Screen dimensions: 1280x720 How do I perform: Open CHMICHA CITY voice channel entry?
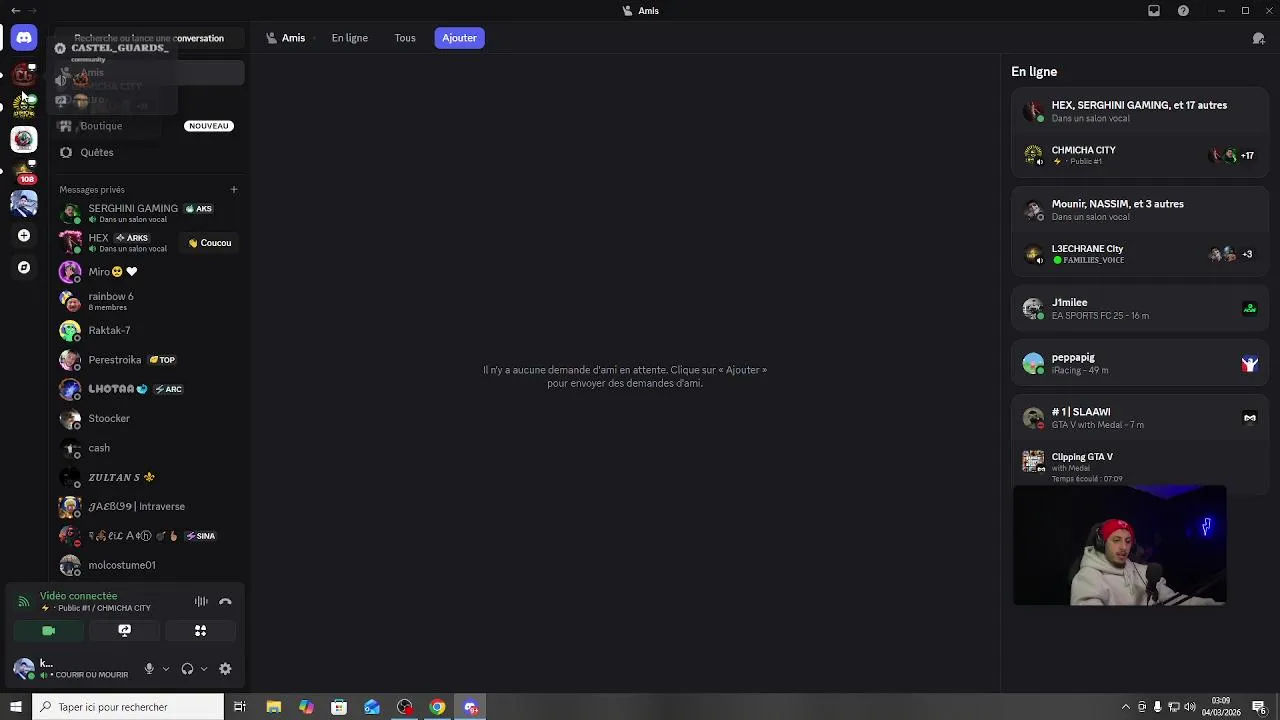tap(1140, 155)
